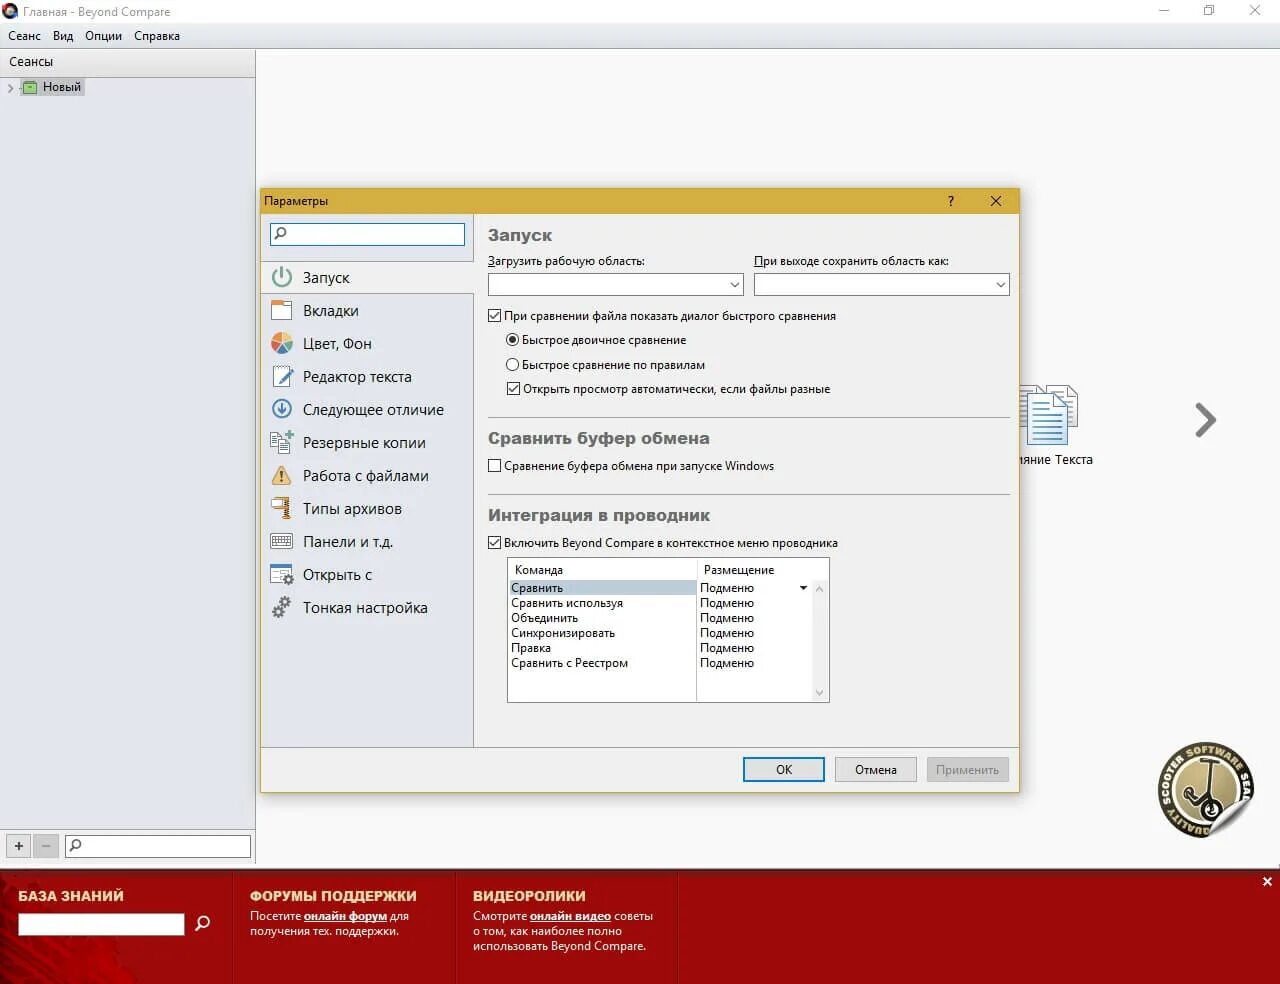
Task: Select Следующее отличие arrow icon
Action: point(282,409)
